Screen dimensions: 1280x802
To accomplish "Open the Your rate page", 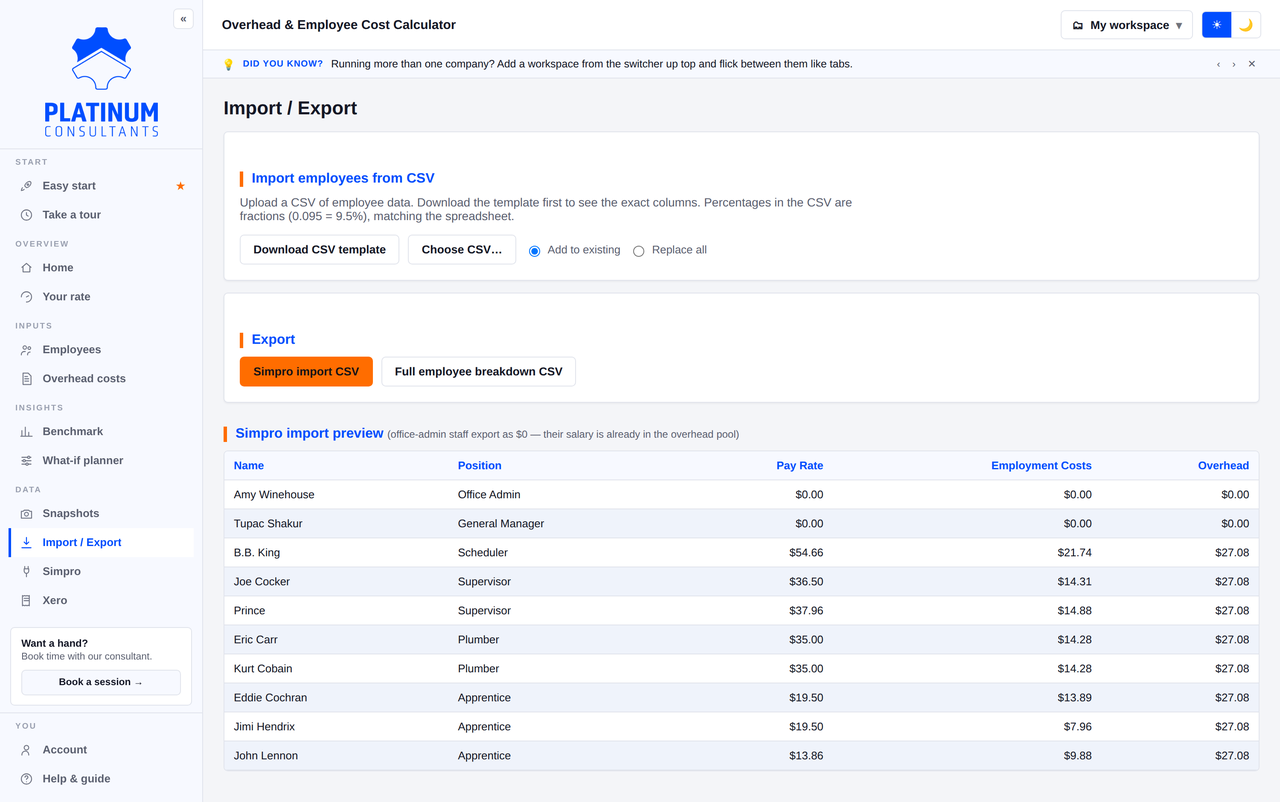I will 101,297.
